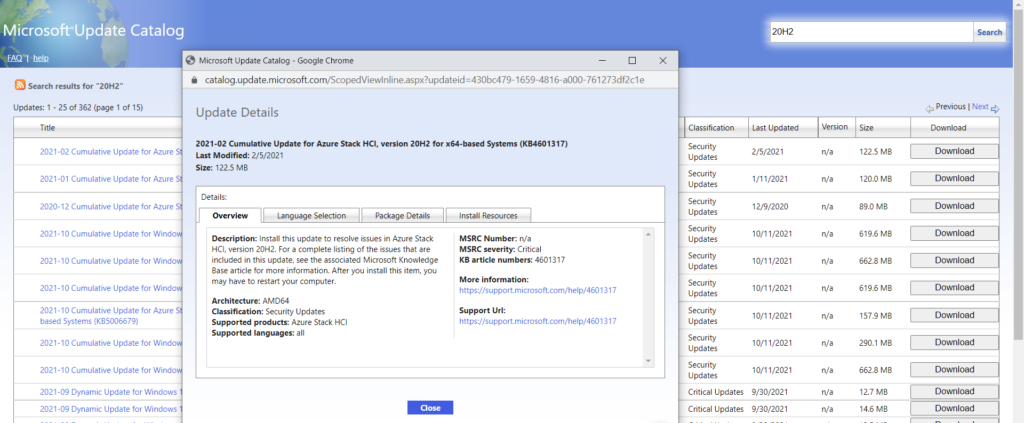The height and width of the screenshot is (423, 1024).
Task: Open the KB5006679 based Systems update link
Action: pyautogui.click(x=111, y=315)
